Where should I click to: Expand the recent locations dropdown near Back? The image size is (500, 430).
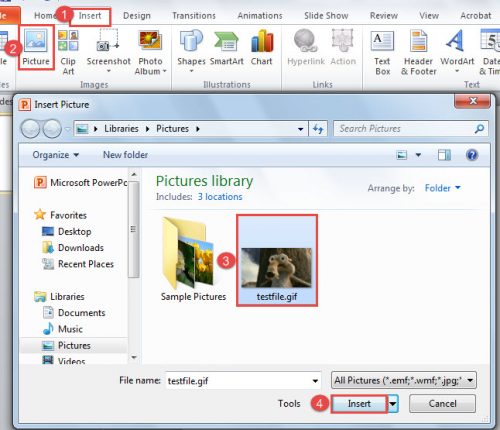(x=67, y=129)
